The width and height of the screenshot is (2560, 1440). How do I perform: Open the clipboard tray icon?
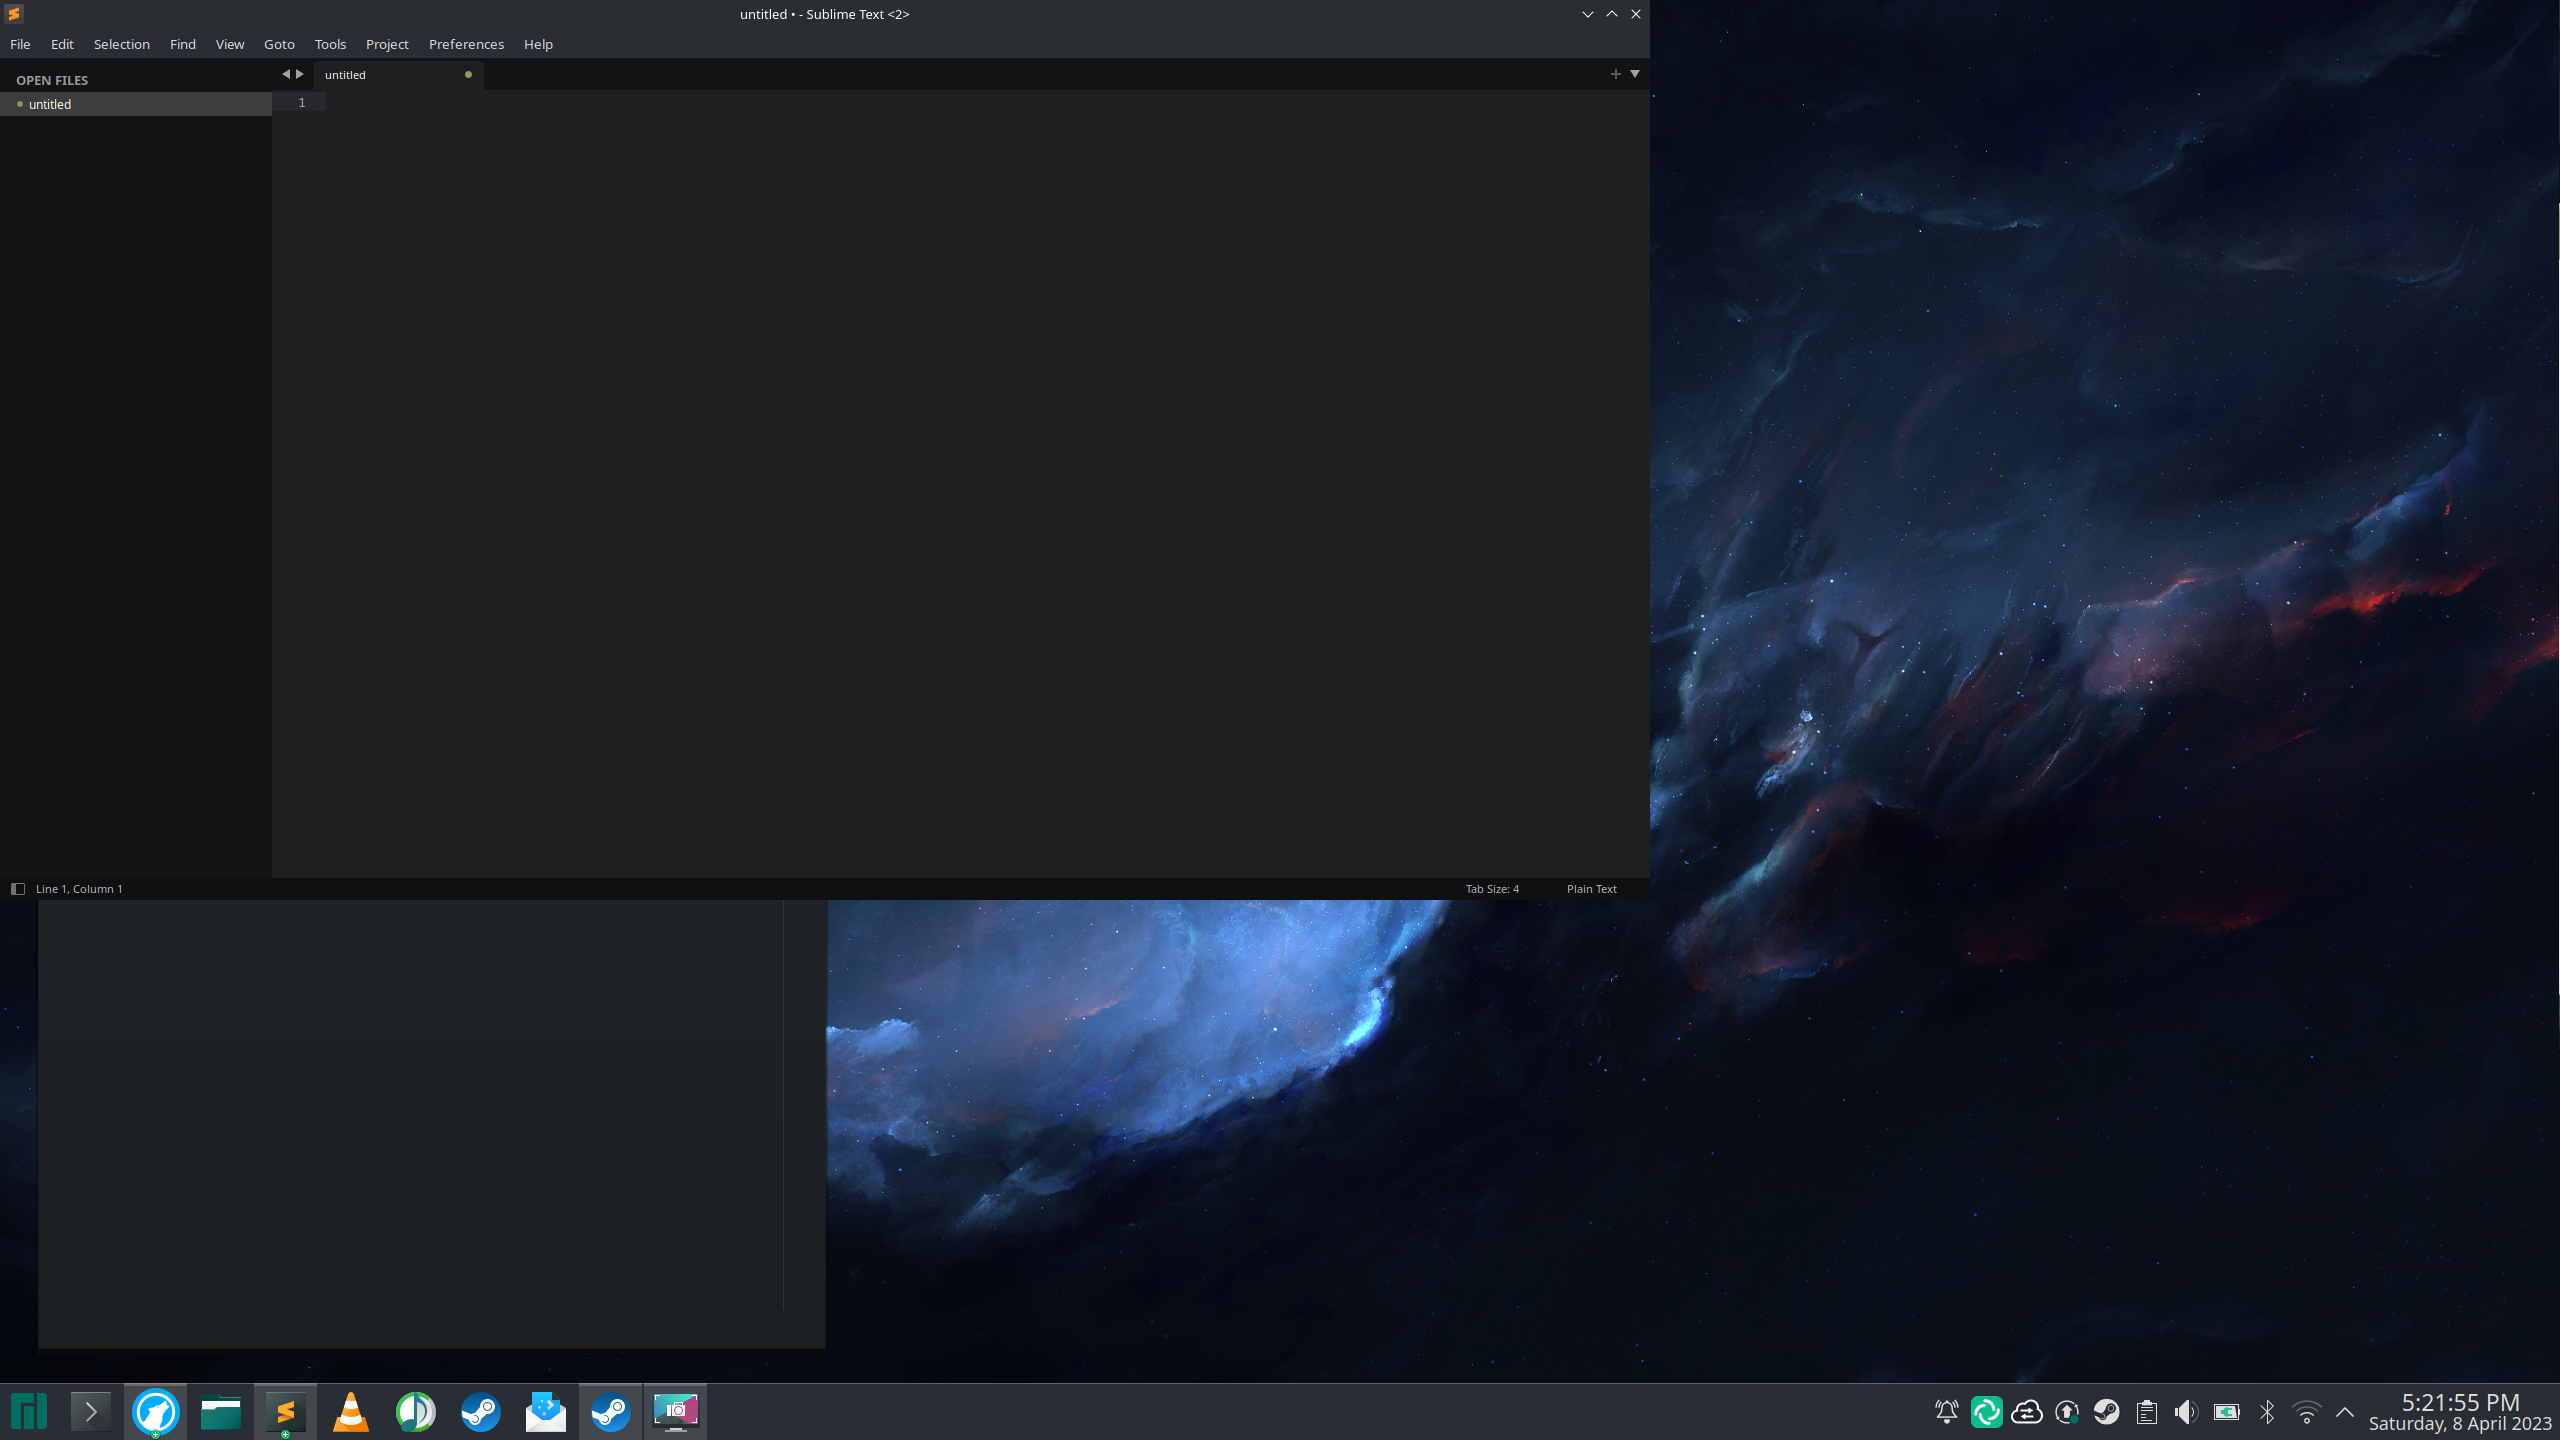tap(2146, 1412)
